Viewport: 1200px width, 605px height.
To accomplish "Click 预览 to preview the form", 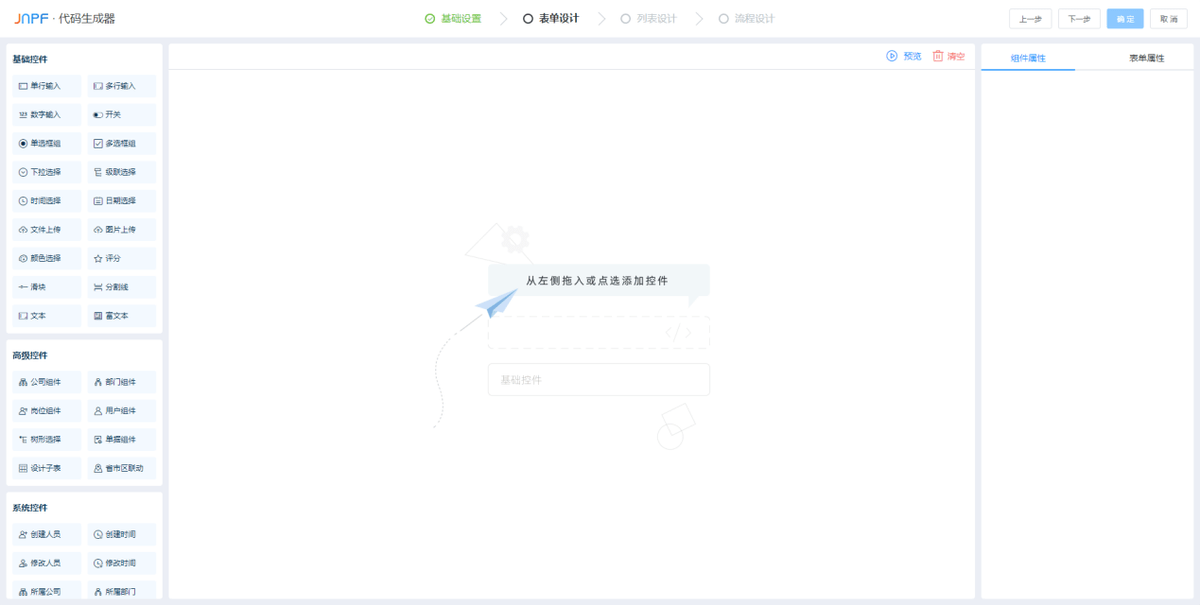I will pyautogui.click(x=904, y=56).
